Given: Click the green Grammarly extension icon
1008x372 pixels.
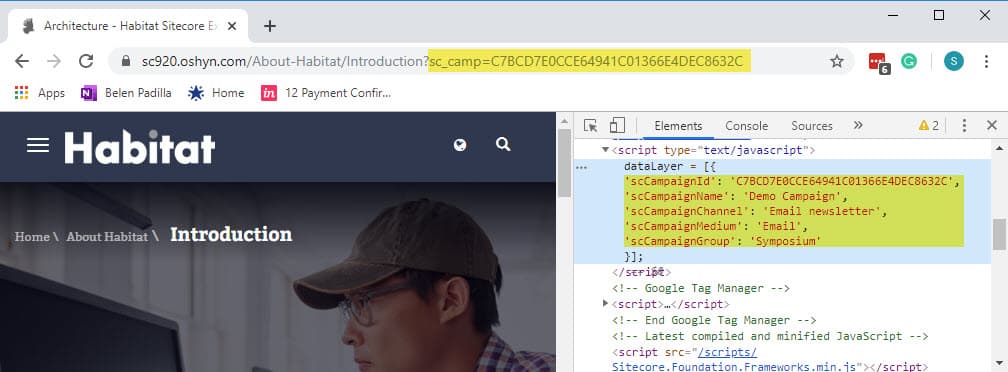Looking at the screenshot, I should pyautogui.click(x=908, y=61).
